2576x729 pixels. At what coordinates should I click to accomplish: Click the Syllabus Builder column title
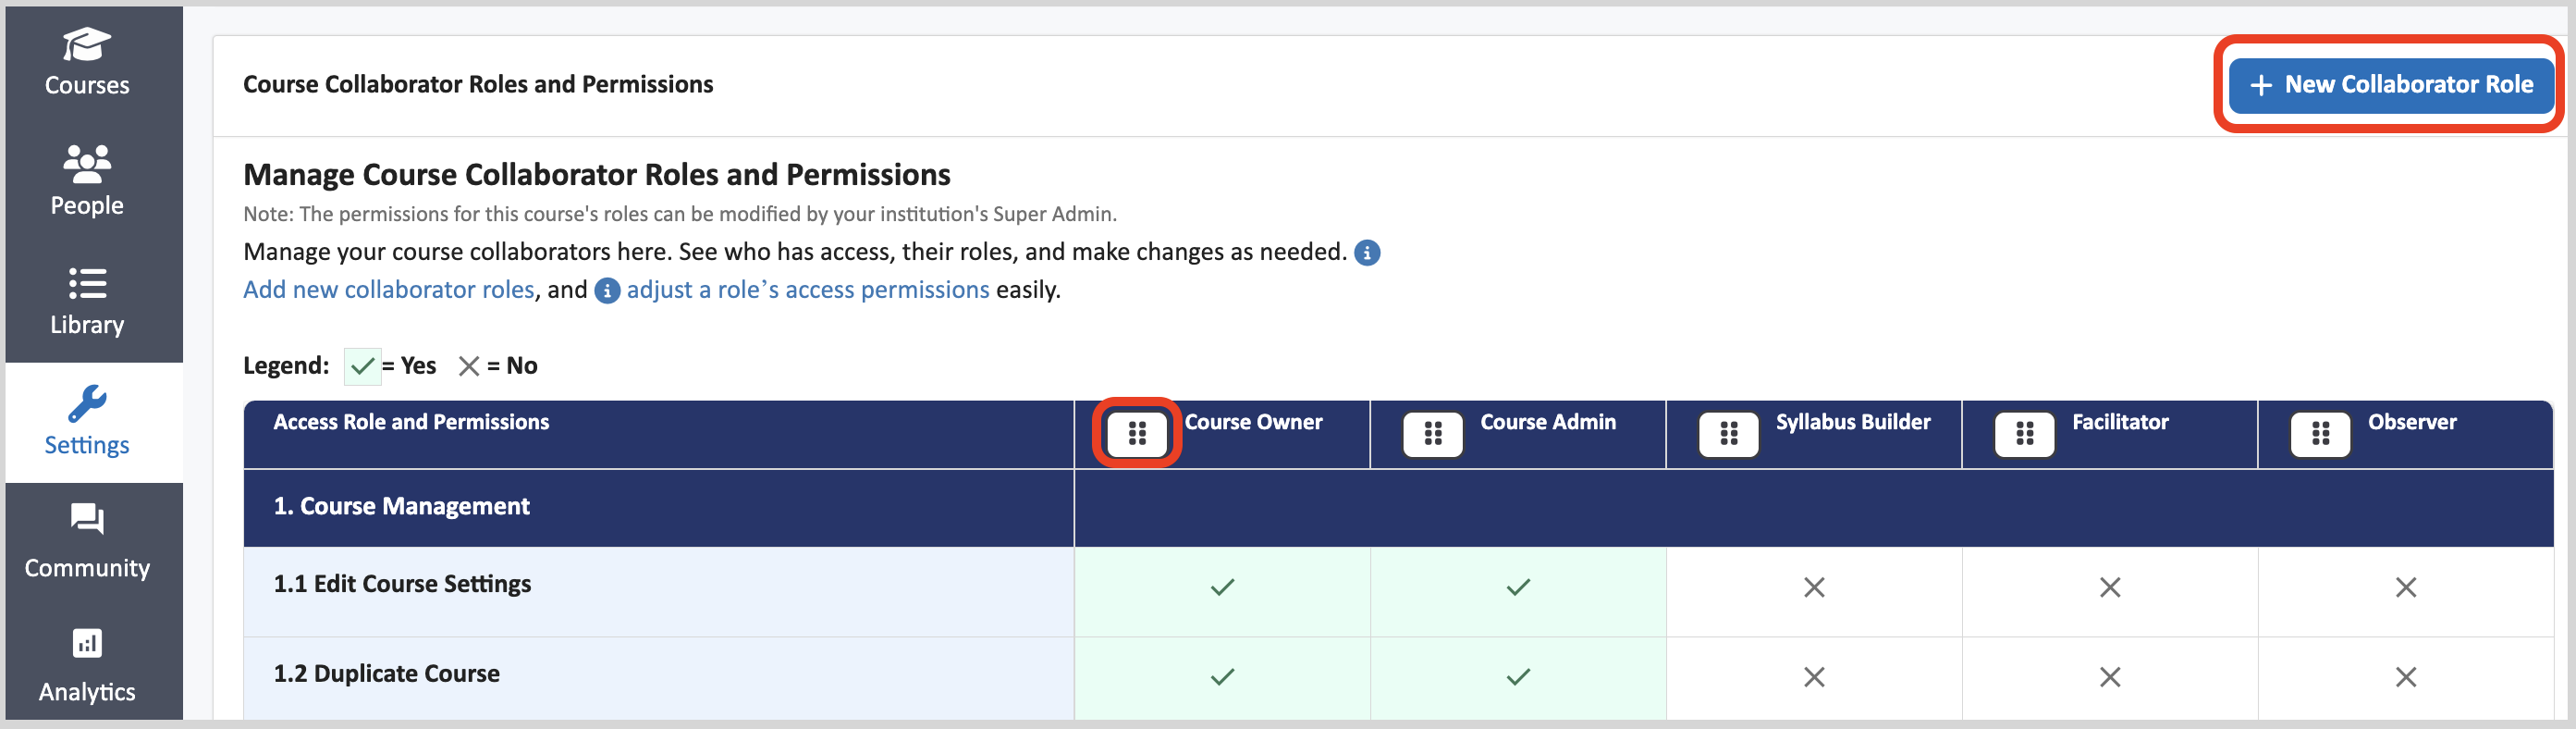point(1853,422)
